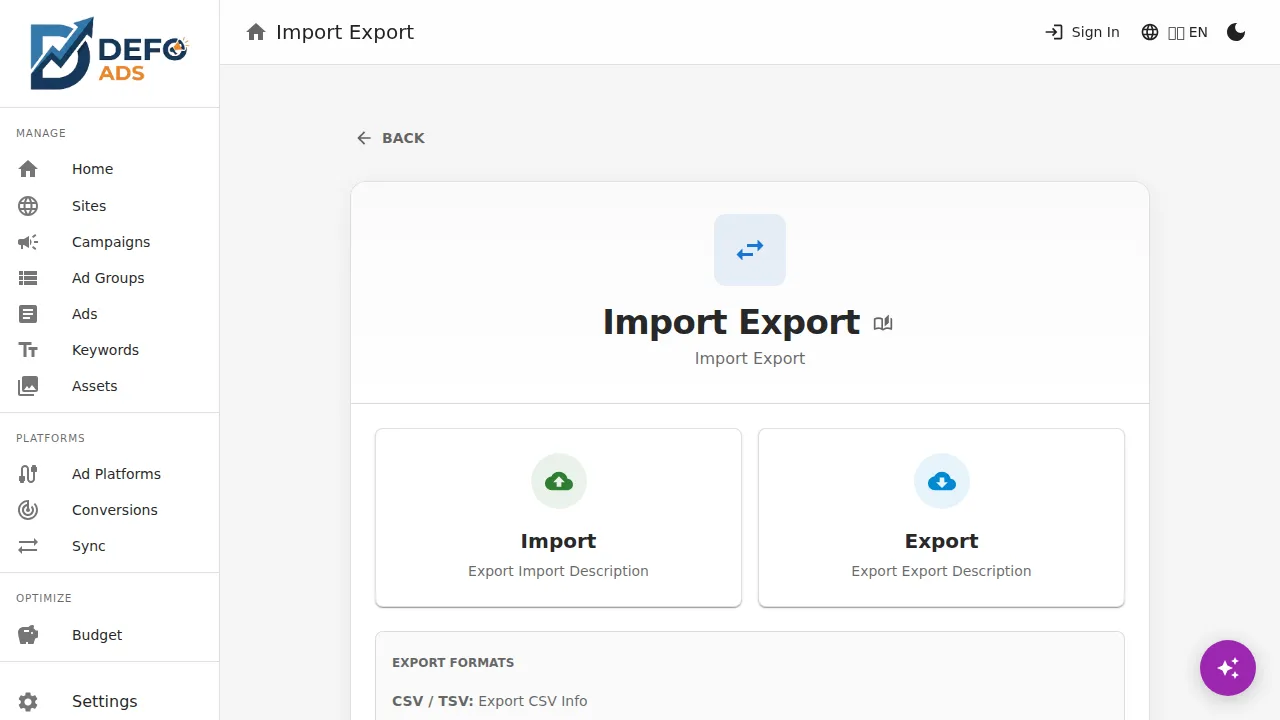Select Keywords menu item
The image size is (1280, 720).
[x=109, y=350]
